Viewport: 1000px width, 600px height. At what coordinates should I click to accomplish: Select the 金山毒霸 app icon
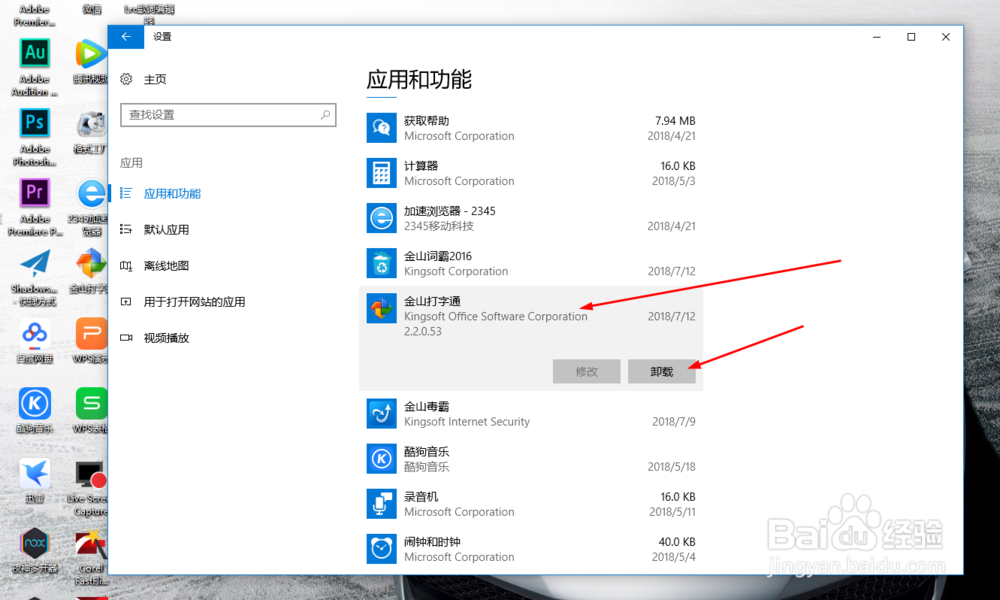(x=381, y=414)
